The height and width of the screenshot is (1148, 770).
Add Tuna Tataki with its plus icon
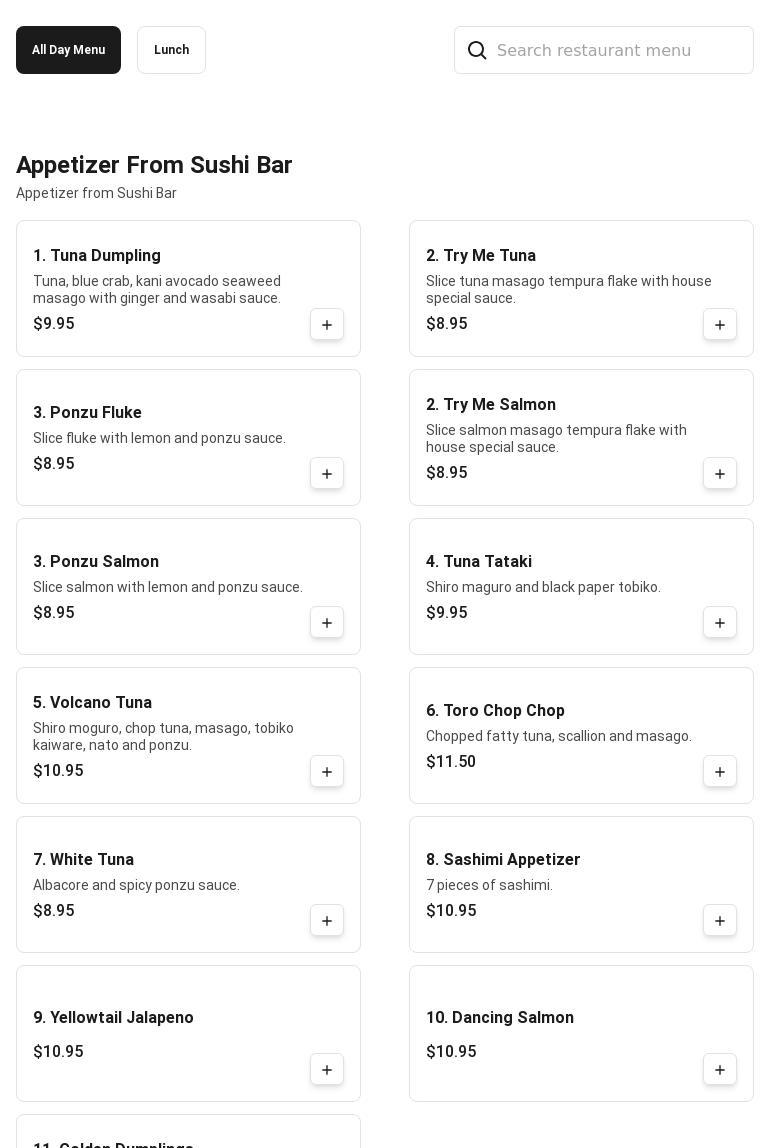720,623
